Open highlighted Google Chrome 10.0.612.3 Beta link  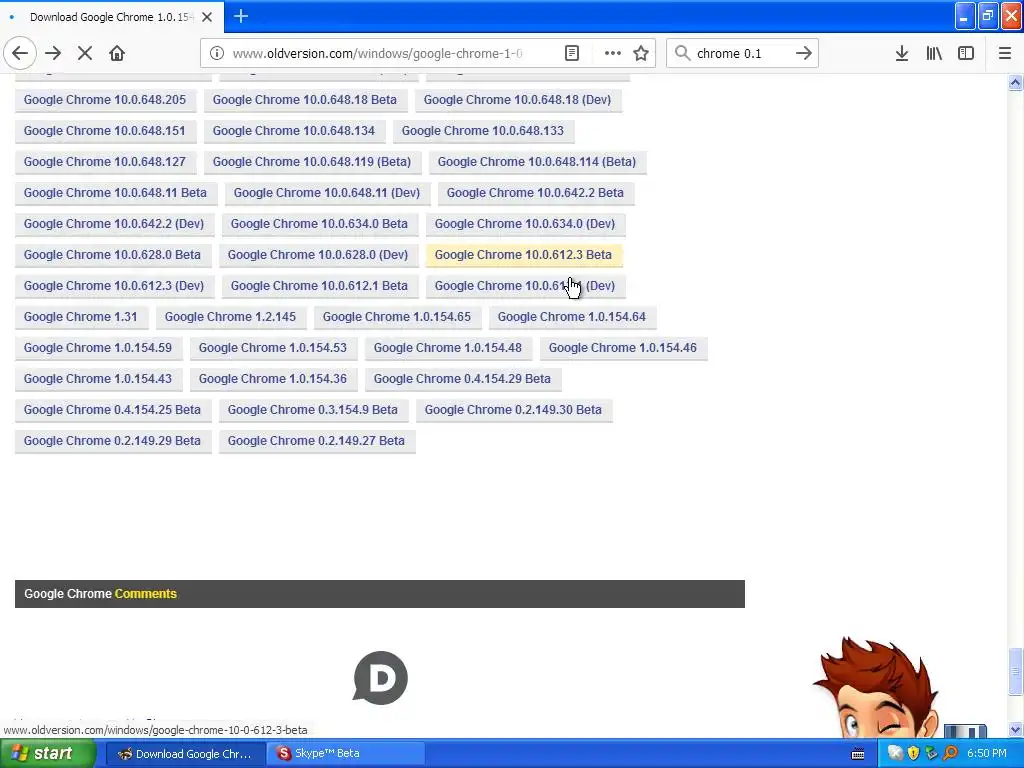[523, 255]
